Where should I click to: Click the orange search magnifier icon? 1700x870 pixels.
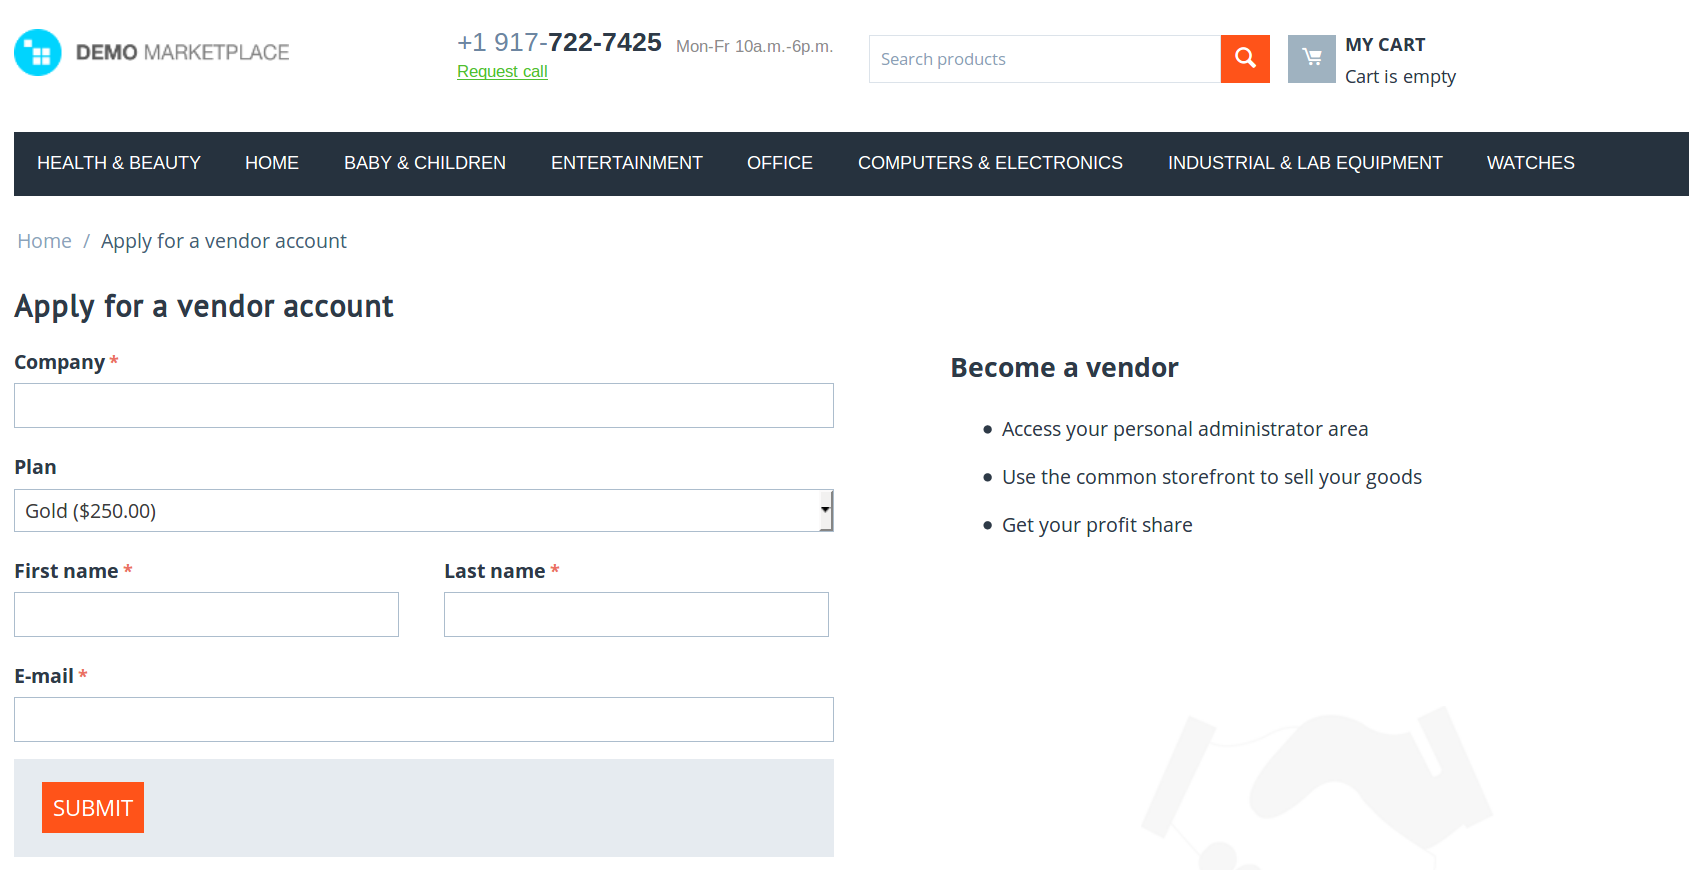pyautogui.click(x=1245, y=59)
